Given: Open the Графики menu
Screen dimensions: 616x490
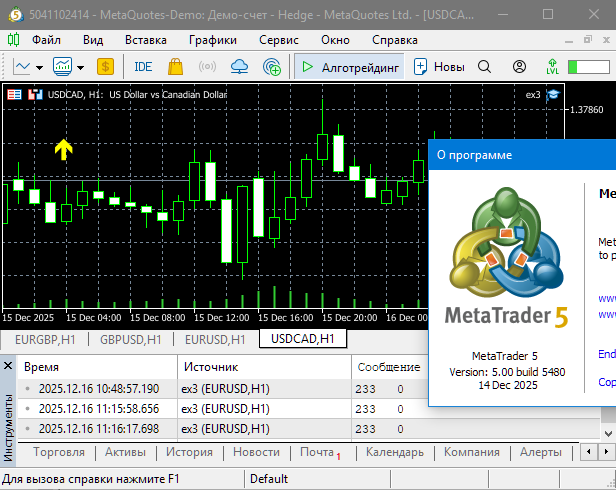Looking at the screenshot, I should click(x=213, y=40).
